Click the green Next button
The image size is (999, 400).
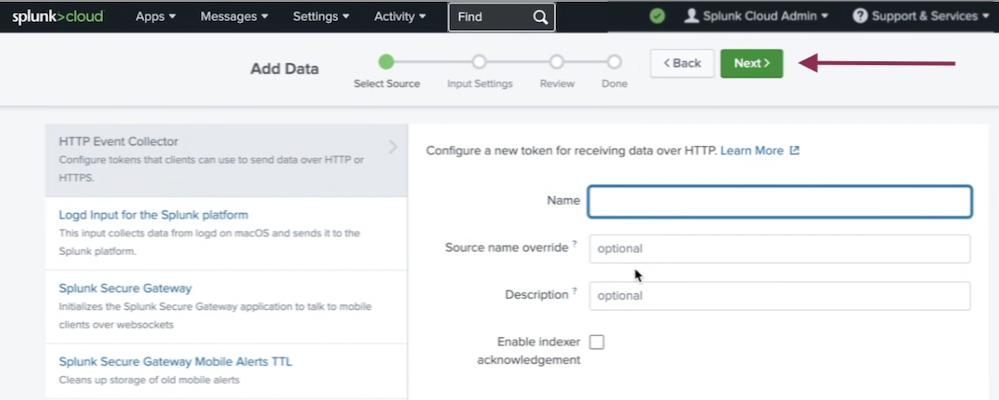752,63
